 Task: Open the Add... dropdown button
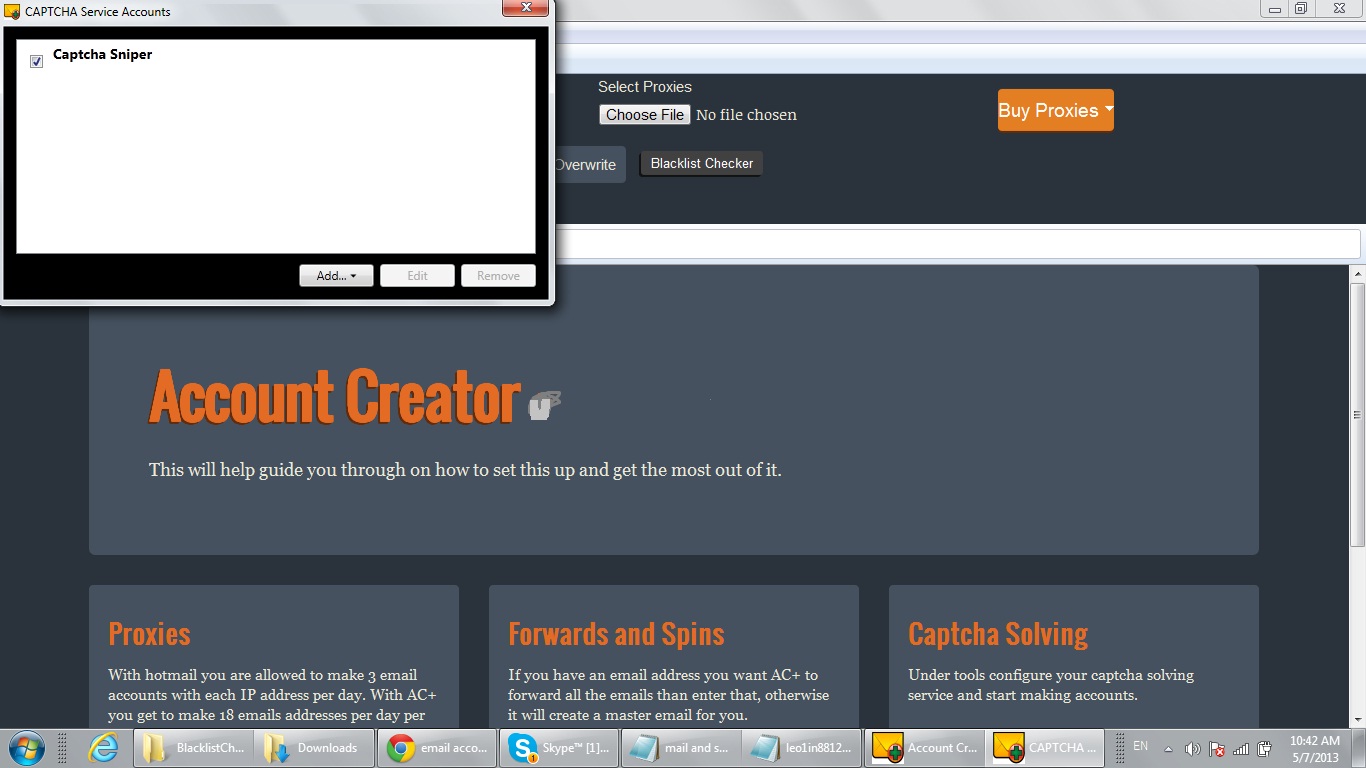[336, 276]
